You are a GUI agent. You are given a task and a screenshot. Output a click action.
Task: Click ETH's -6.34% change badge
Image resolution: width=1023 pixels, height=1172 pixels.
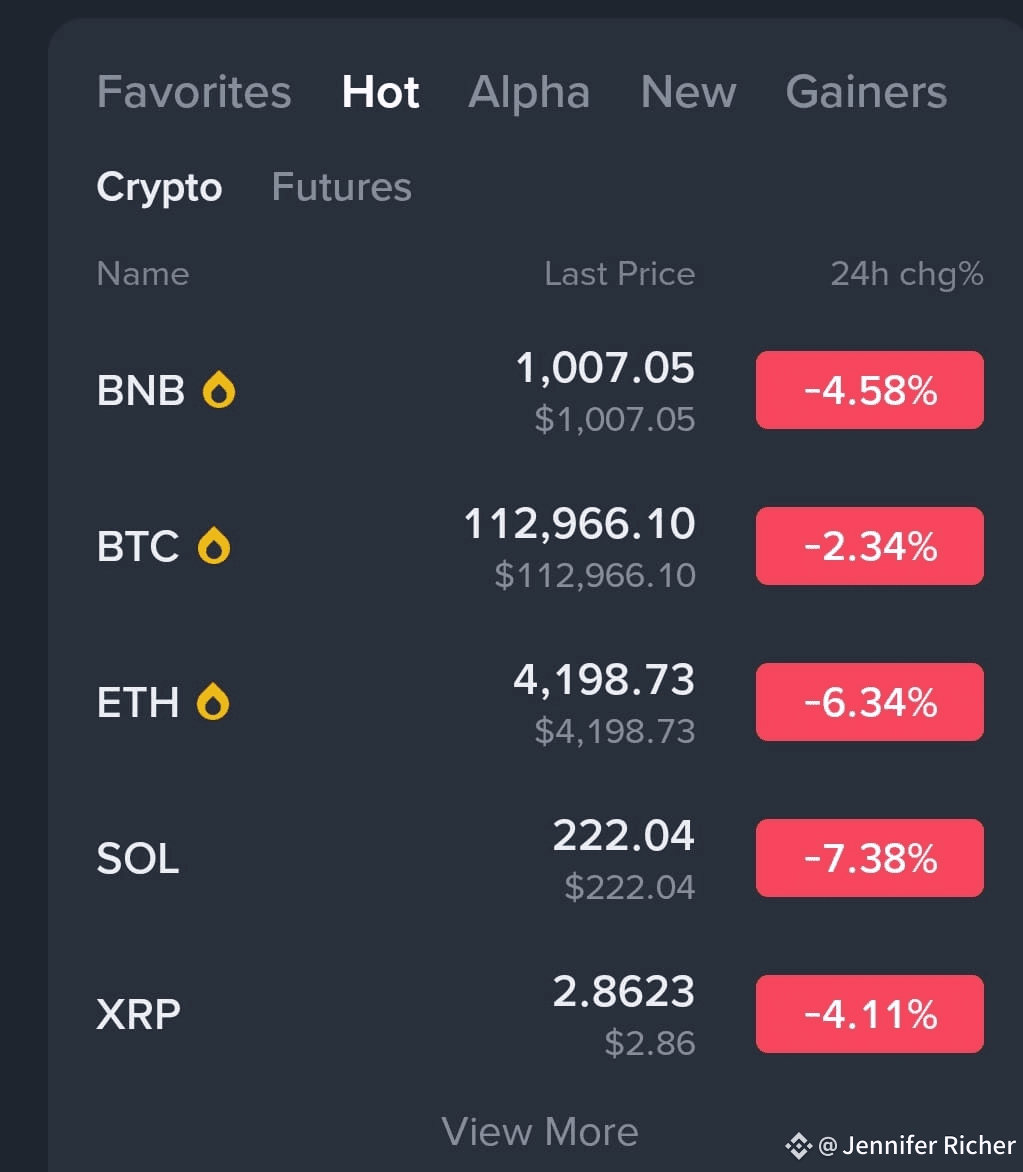coord(870,702)
